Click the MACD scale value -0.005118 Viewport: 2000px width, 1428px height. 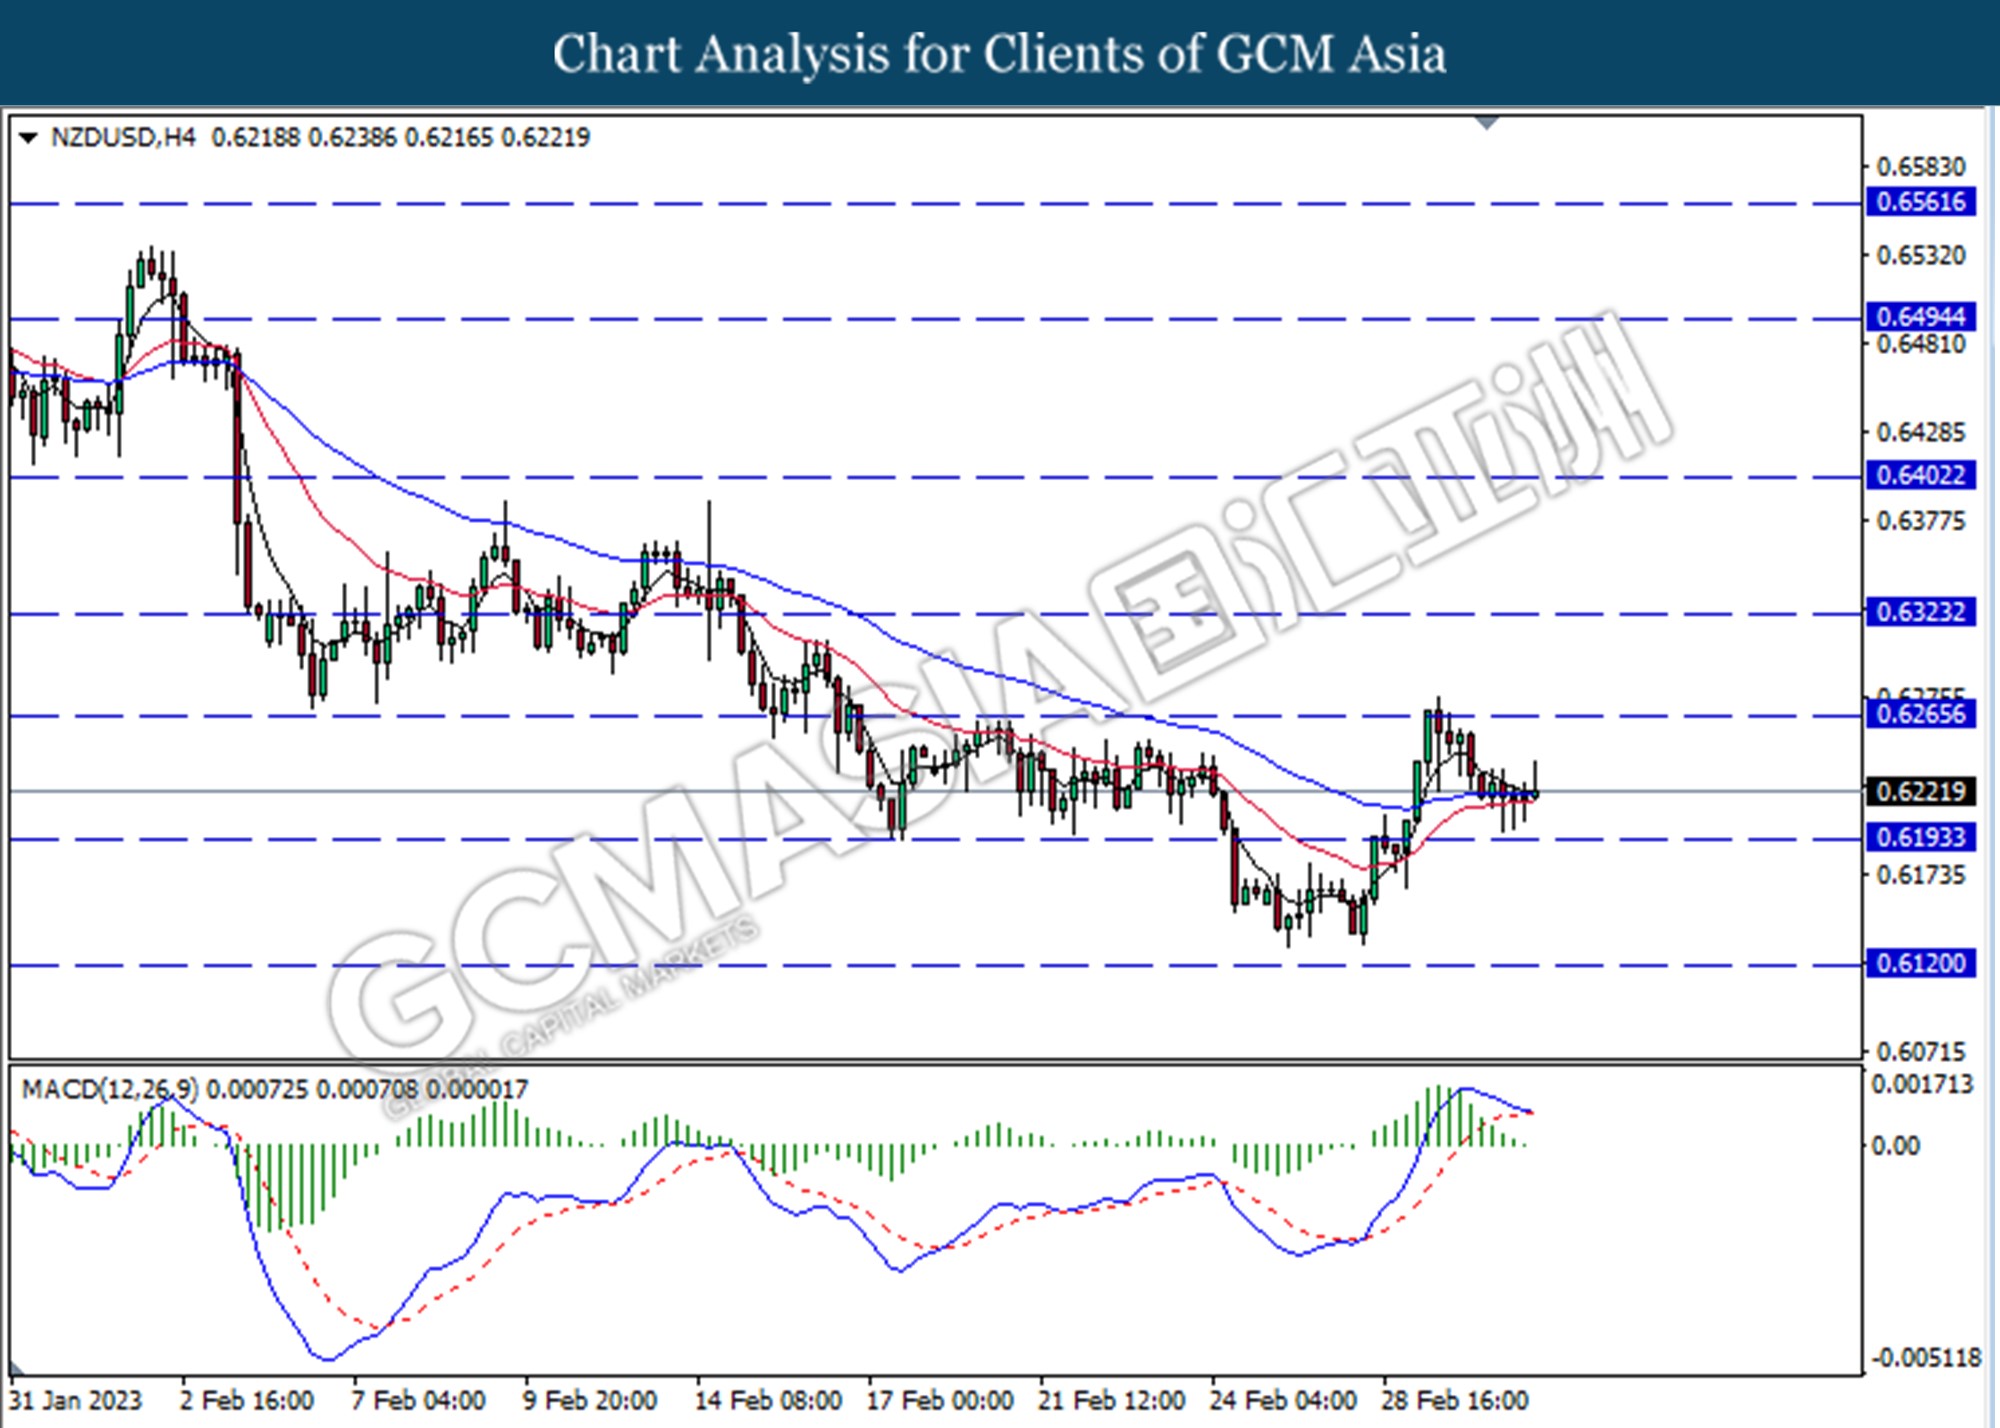coord(1926,1358)
